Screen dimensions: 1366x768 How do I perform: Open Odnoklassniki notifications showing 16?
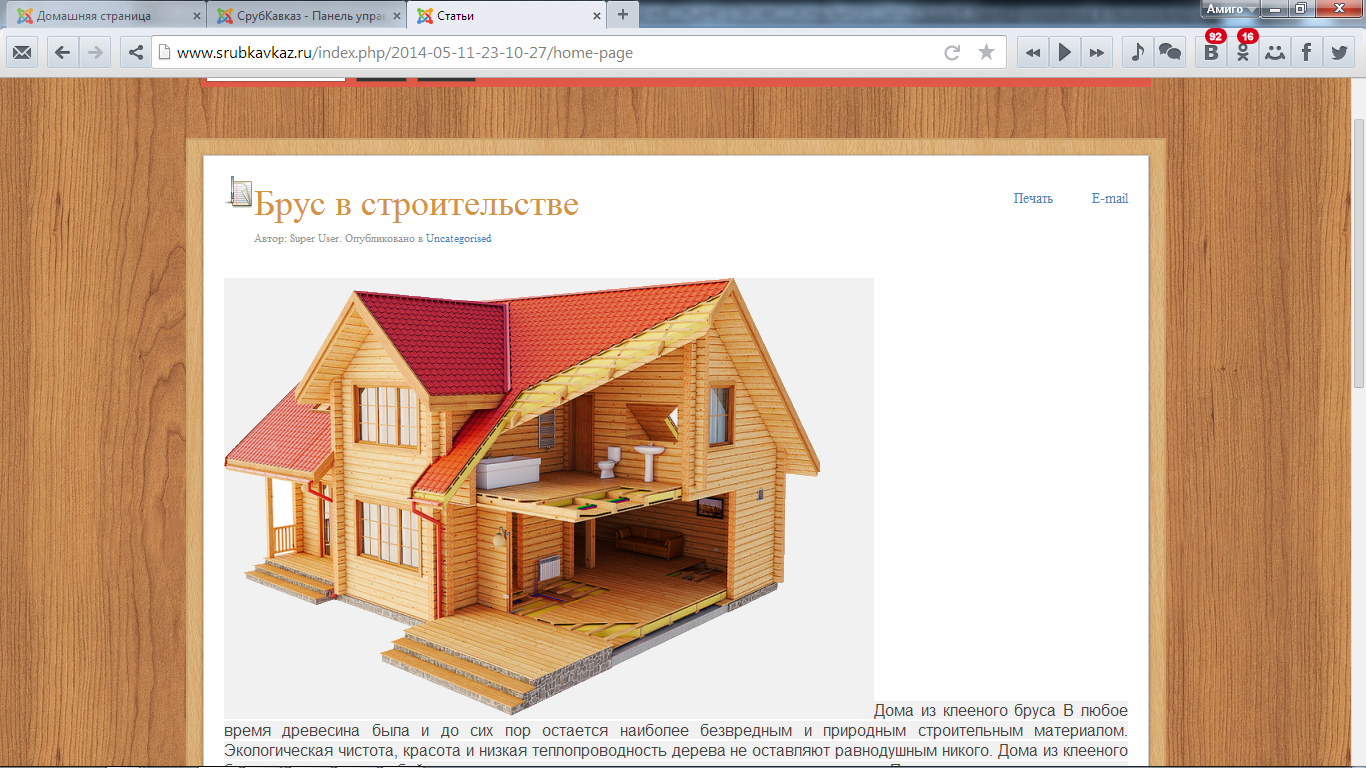point(1243,52)
